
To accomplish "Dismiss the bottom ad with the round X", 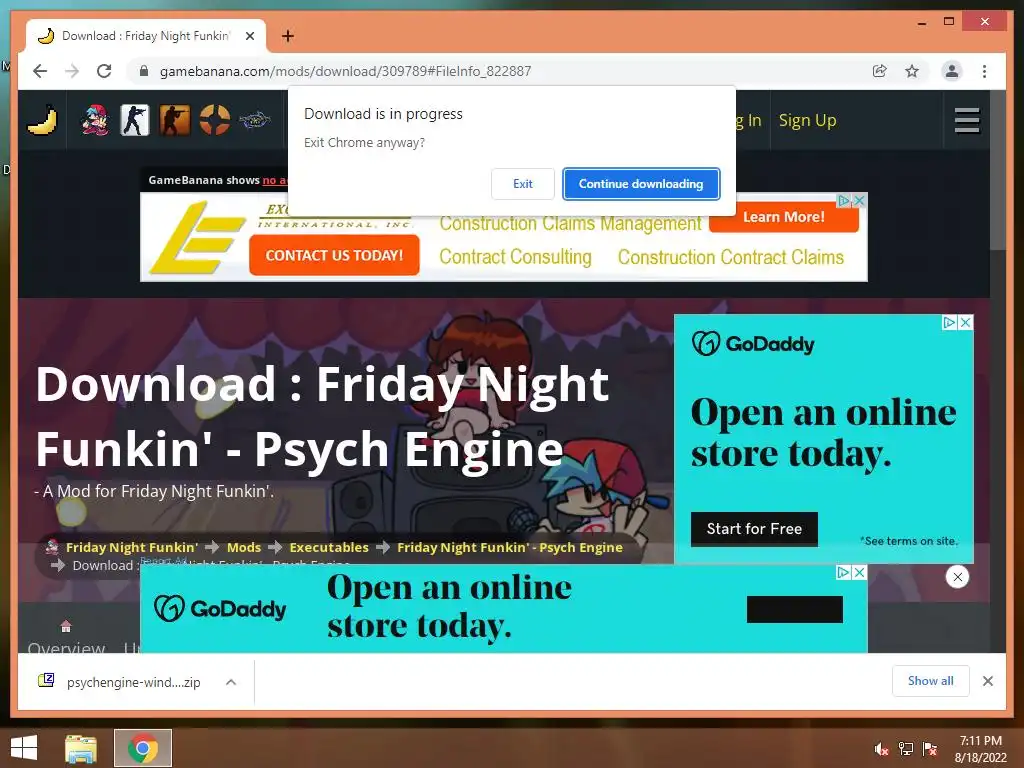I will point(957,577).
